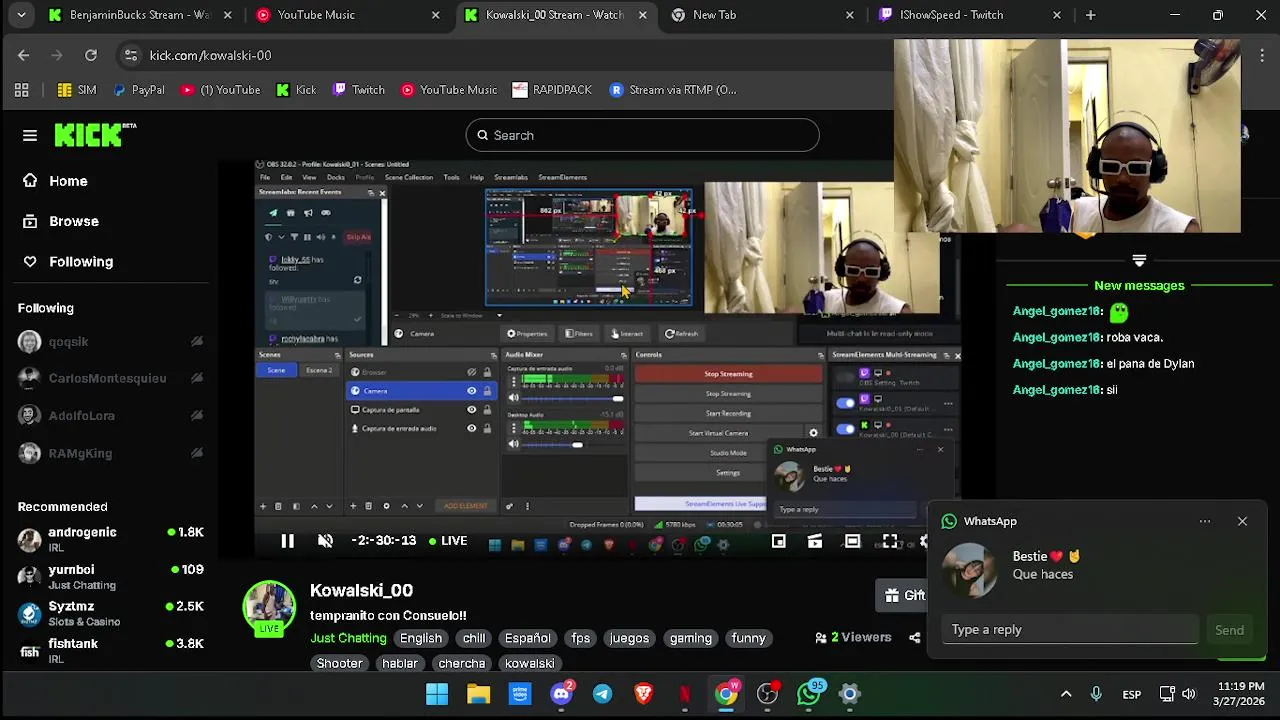This screenshot has width=1280, height=720.
Task: Open the Kick sidebar hamburger menu
Action: coord(30,135)
